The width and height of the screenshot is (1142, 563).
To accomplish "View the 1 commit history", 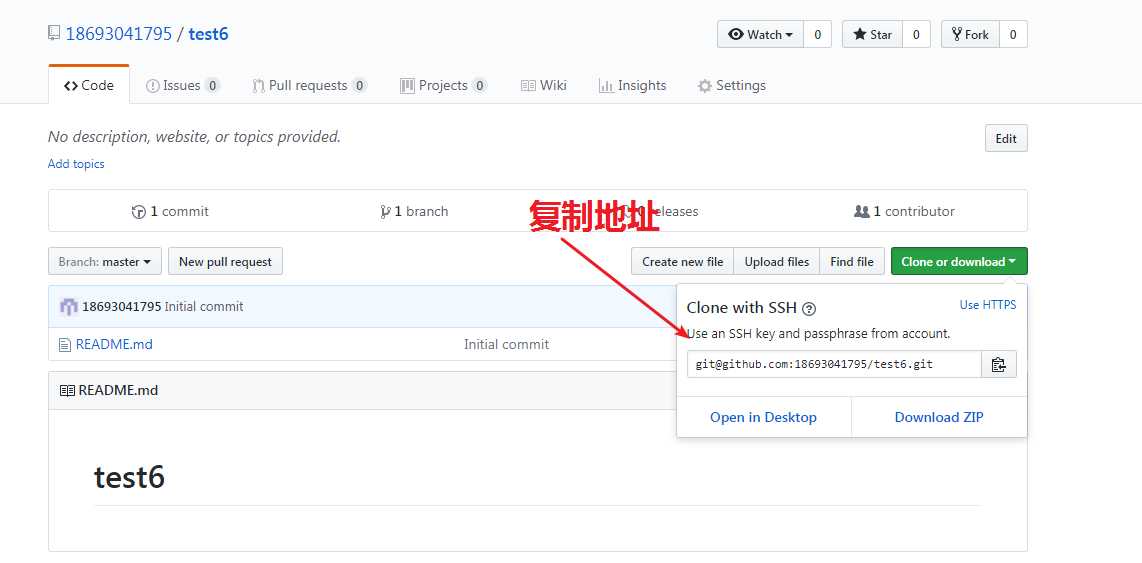I will pyautogui.click(x=170, y=211).
